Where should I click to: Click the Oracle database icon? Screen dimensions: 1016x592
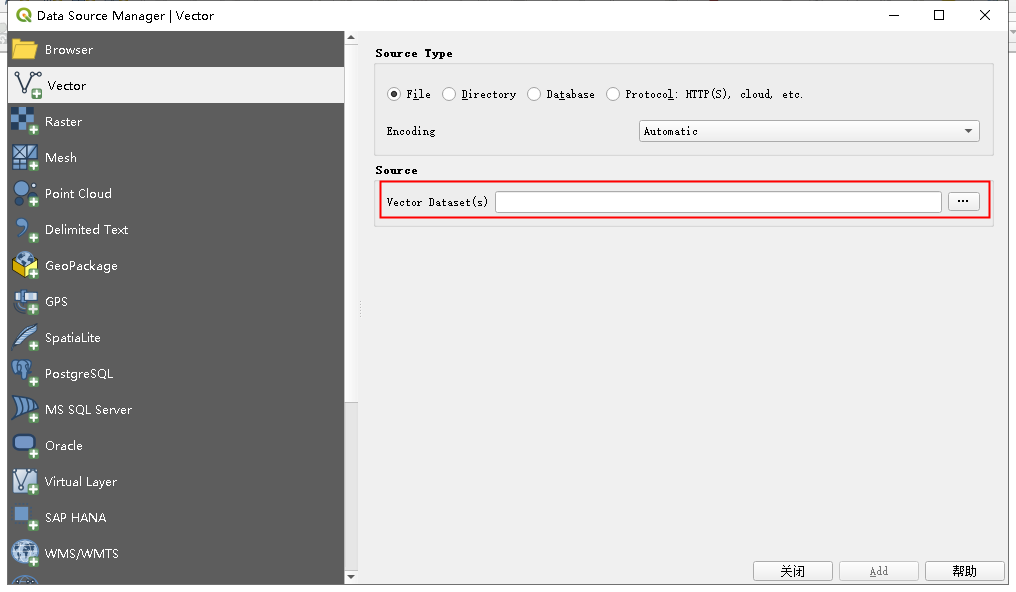point(25,446)
